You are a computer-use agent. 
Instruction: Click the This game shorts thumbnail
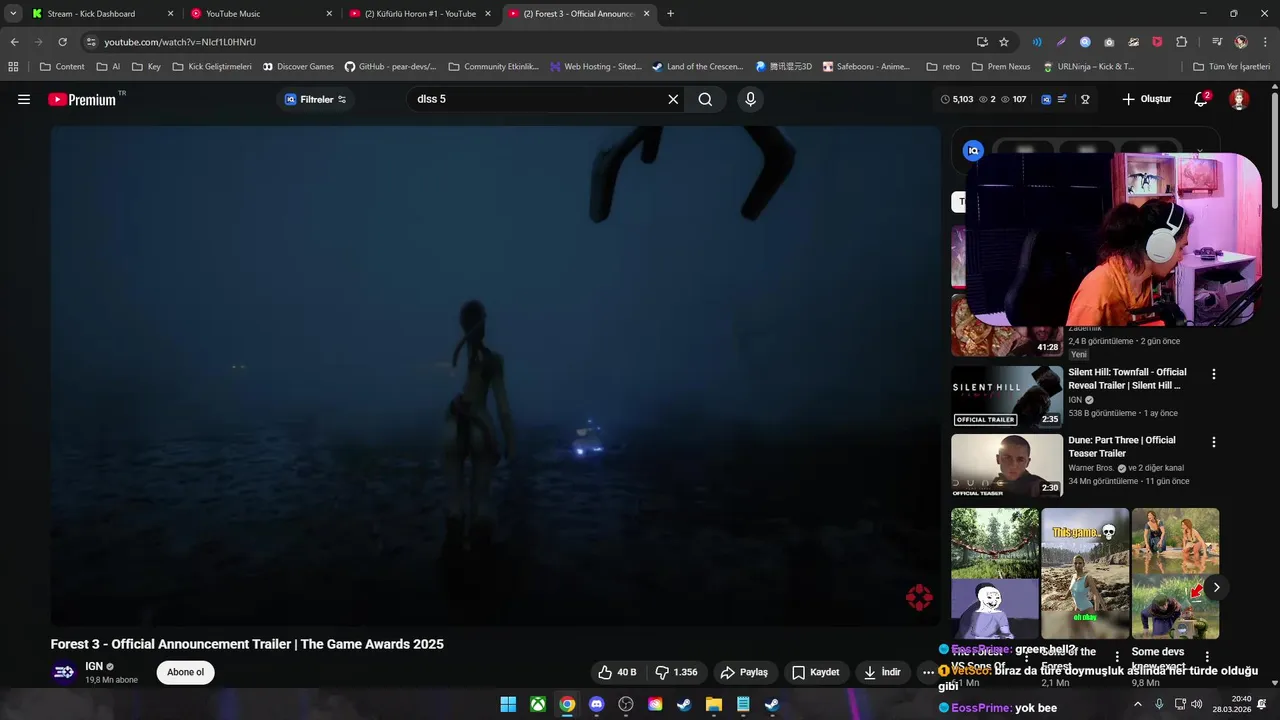1085,573
